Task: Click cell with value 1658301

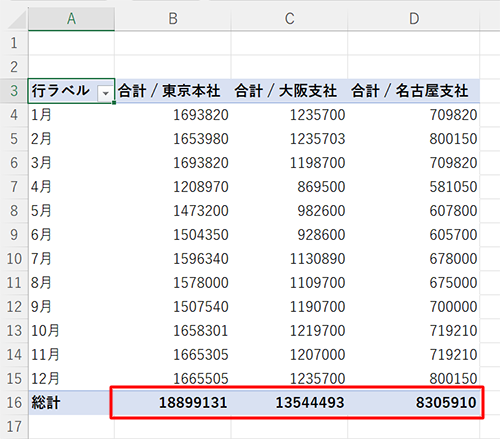Action: click(173, 331)
